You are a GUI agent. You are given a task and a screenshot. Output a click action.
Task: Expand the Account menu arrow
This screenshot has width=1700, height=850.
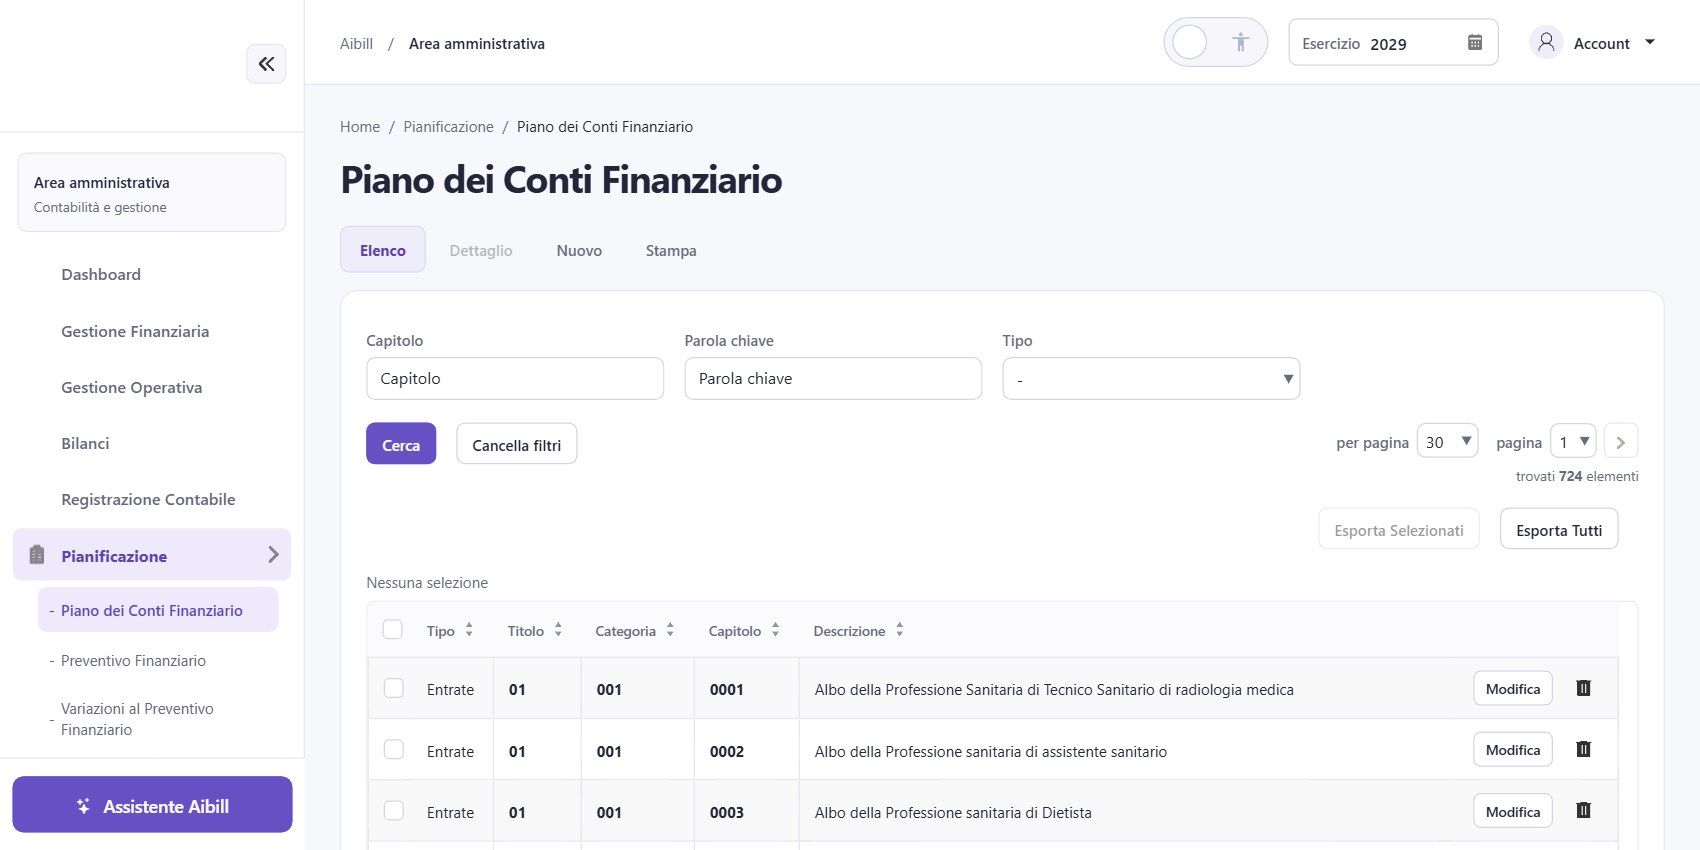(x=1650, y=43)
